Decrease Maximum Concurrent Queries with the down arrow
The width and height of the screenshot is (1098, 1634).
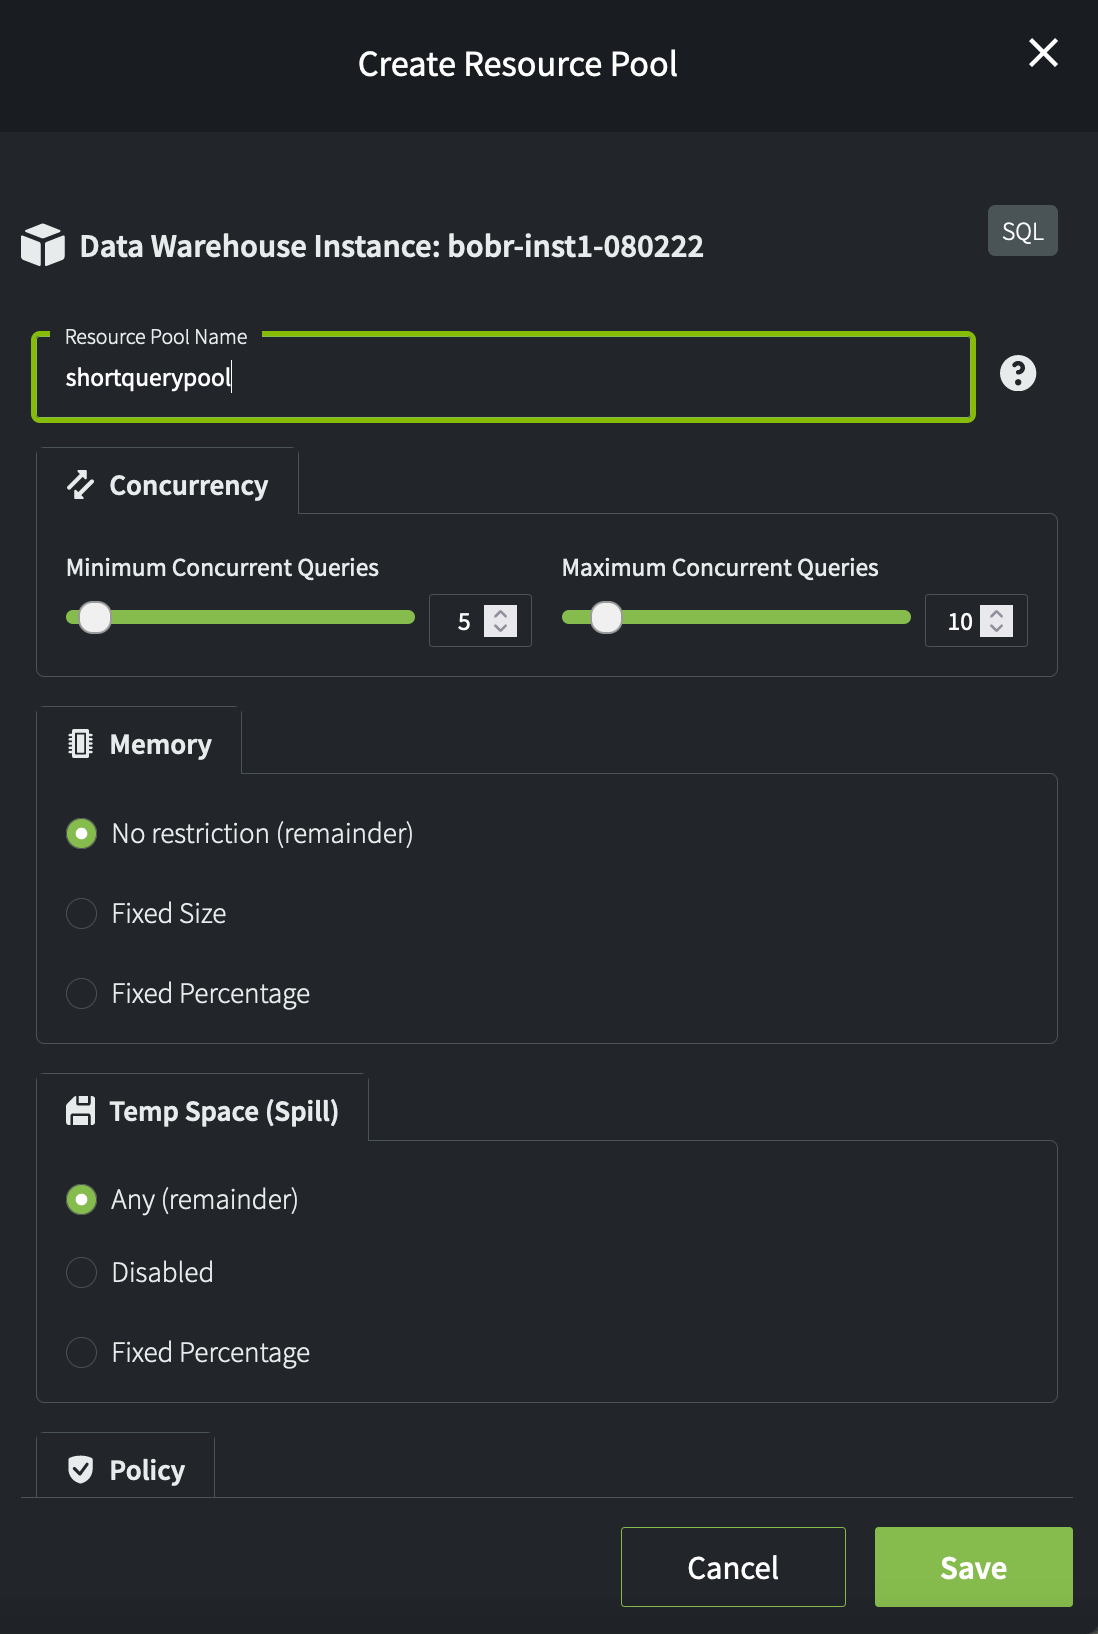tap(994, 628)
